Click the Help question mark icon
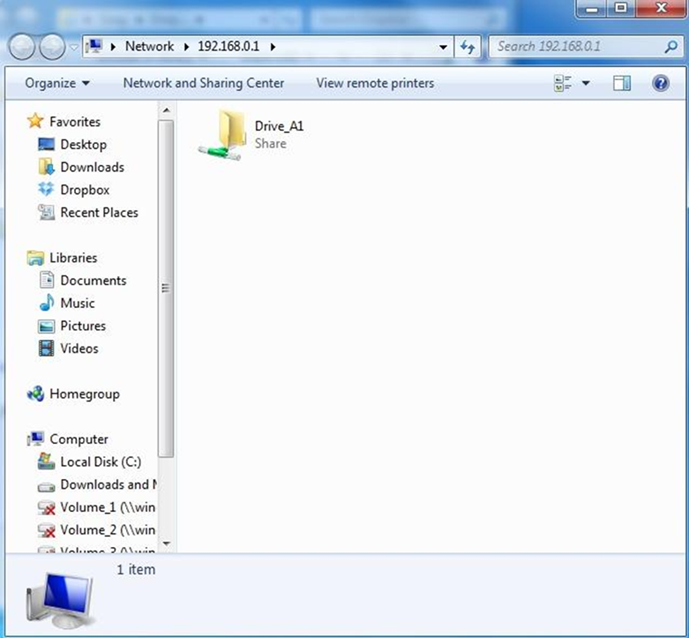This screenshot has width=689, height=638. pyautogui.click(x=660, y=84)
